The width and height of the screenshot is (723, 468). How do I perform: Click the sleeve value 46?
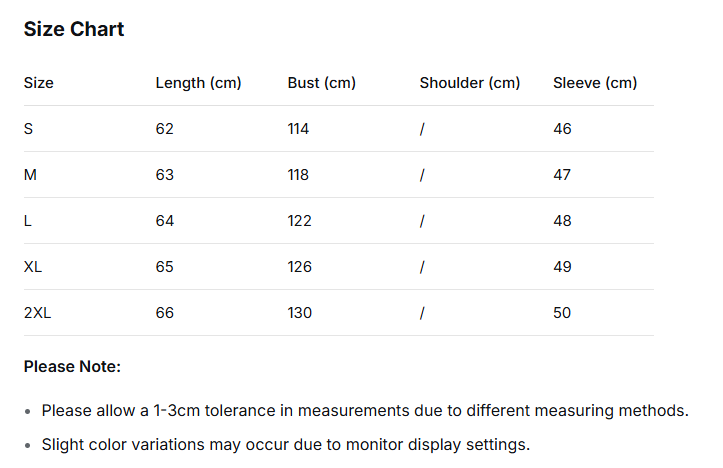[x=562, y=129]
